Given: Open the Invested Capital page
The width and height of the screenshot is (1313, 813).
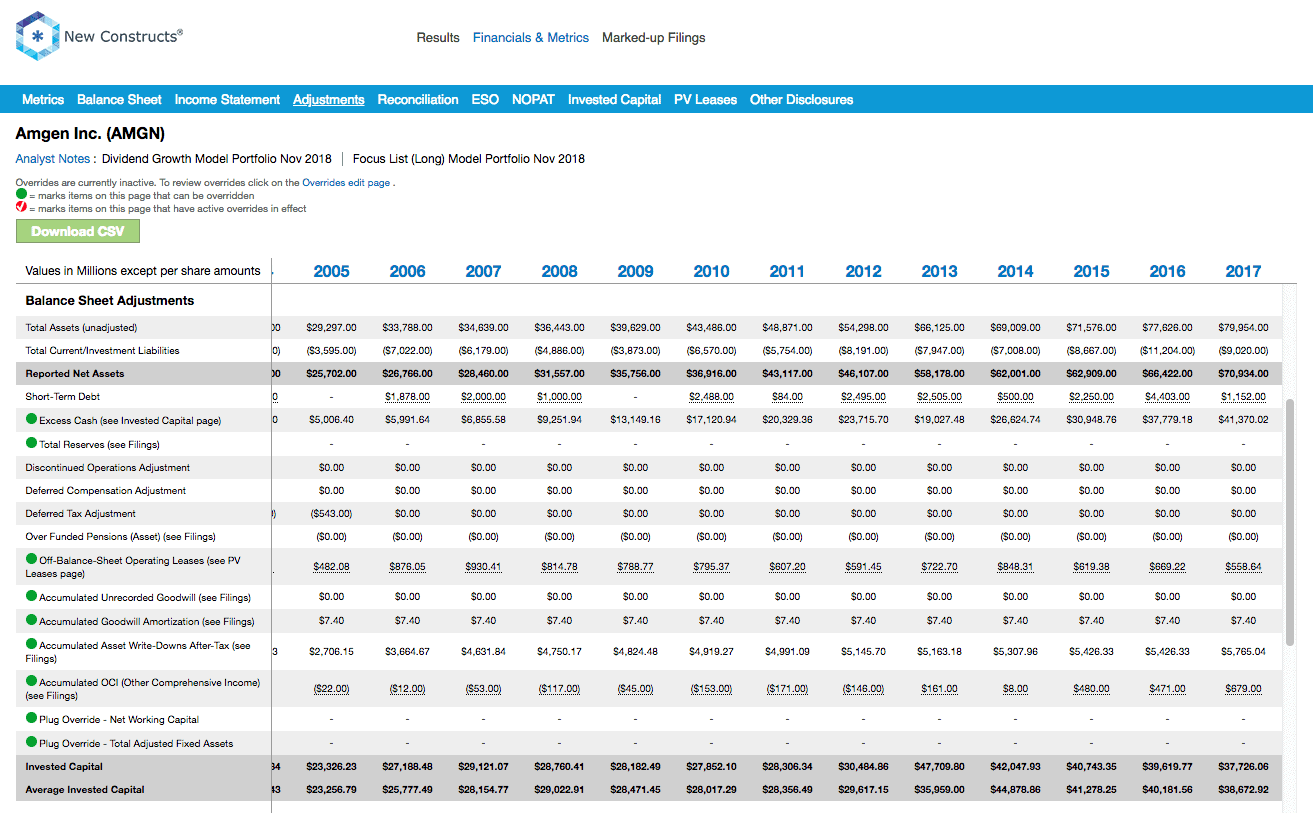Looking at the screenshot, I should tap(614, 100).
